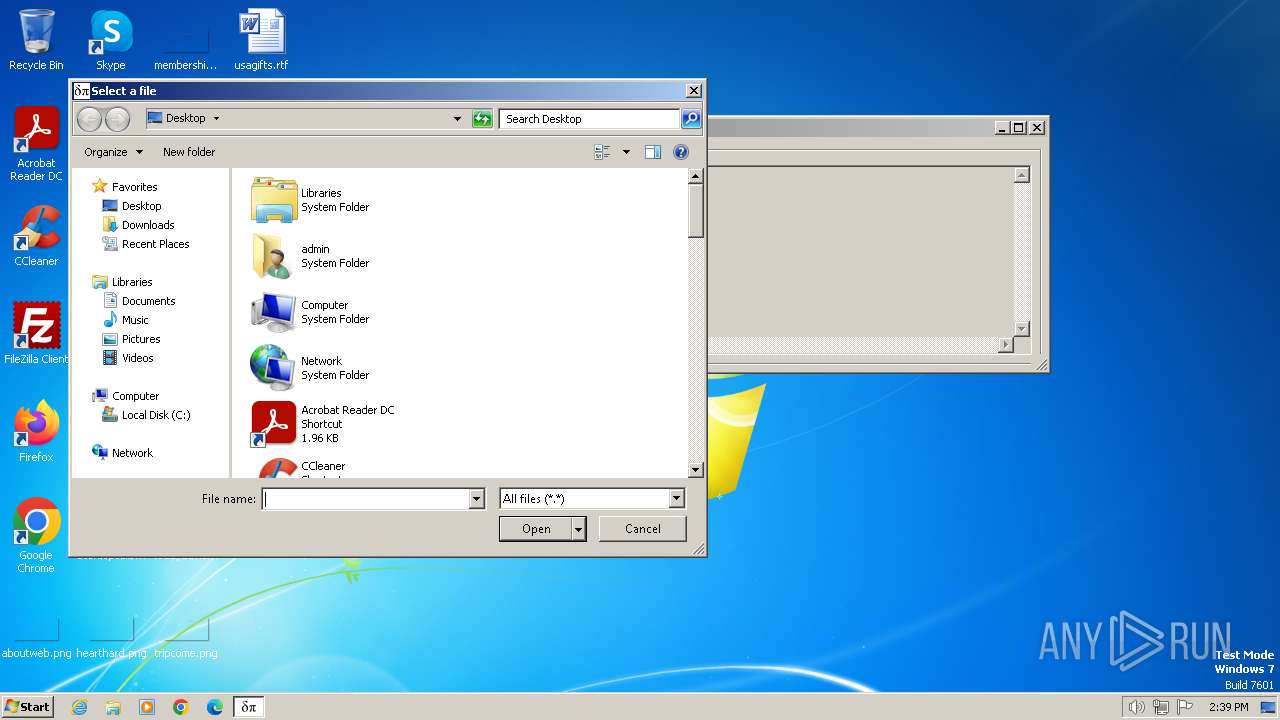Open the address bar history dropdown
Viewport: 1280px width, 720px height.
pos(458,119)
